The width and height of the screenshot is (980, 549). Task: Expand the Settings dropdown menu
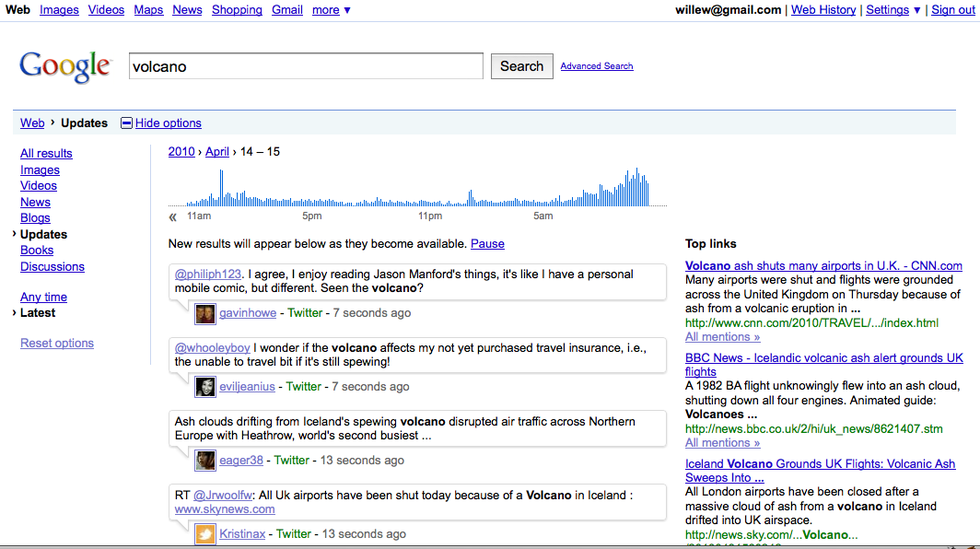click(893, 10)
